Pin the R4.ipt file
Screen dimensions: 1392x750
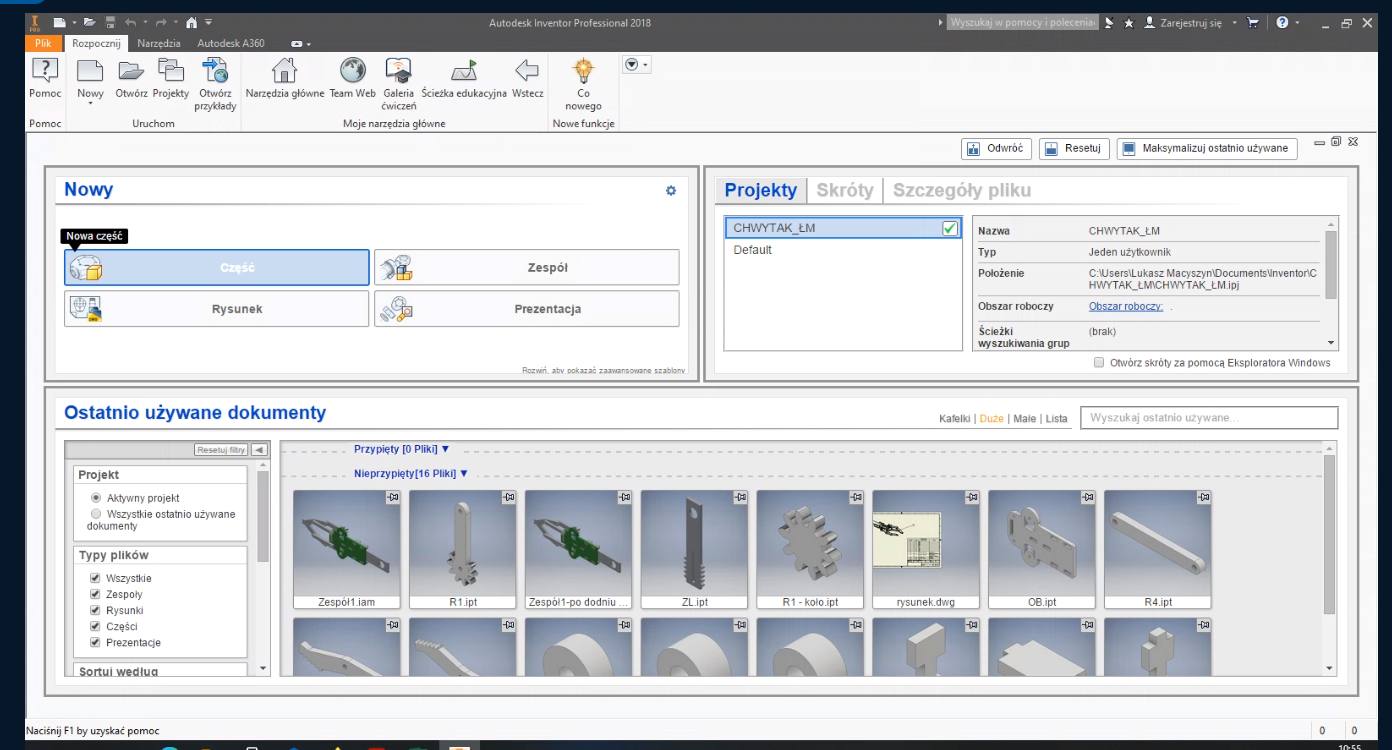[x=1203, y=497]
